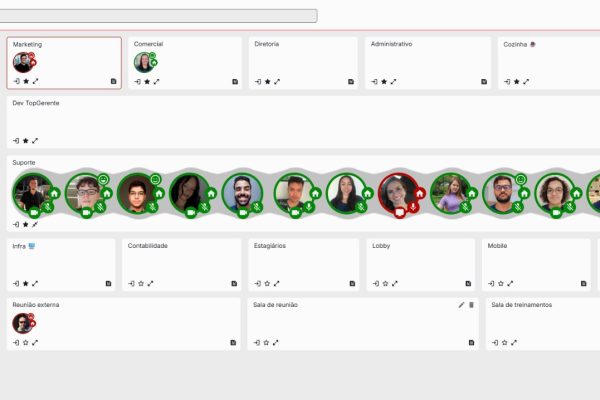Expand the Marketing room card
Image resolution: width=600 pixels, height=400 pixels.
(x=35, y=81)
